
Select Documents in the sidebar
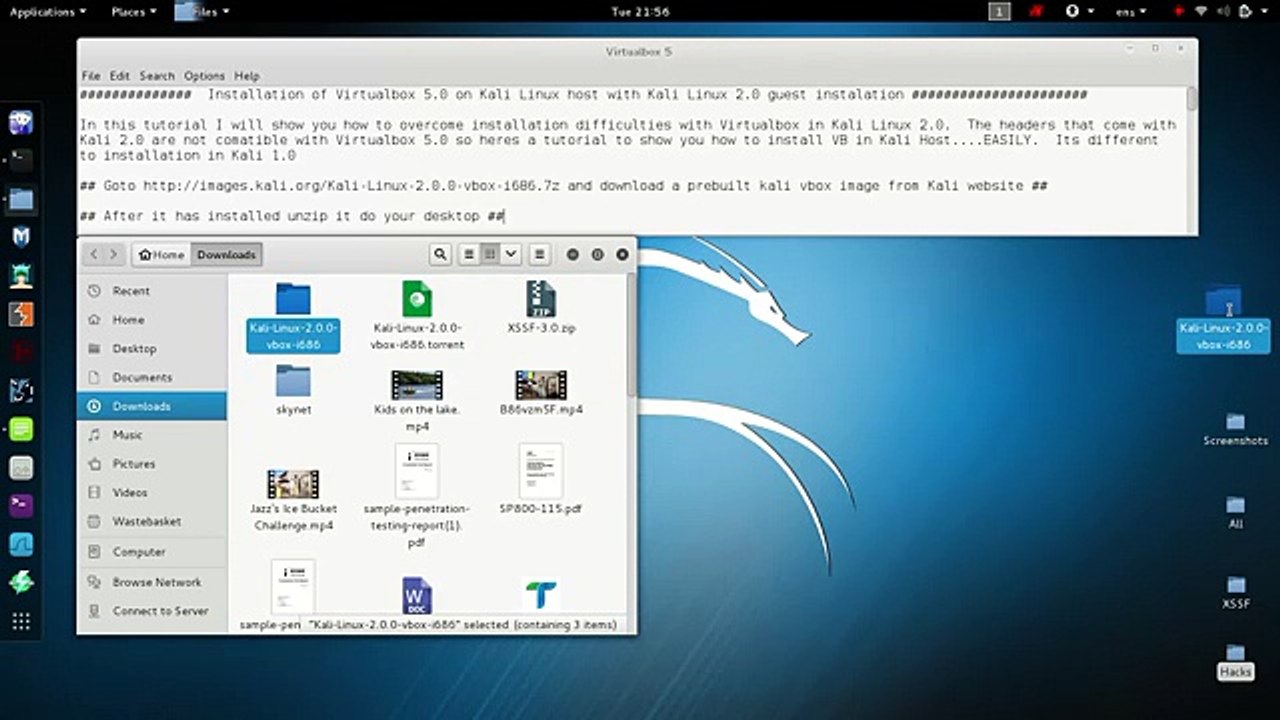click(152, 378)
